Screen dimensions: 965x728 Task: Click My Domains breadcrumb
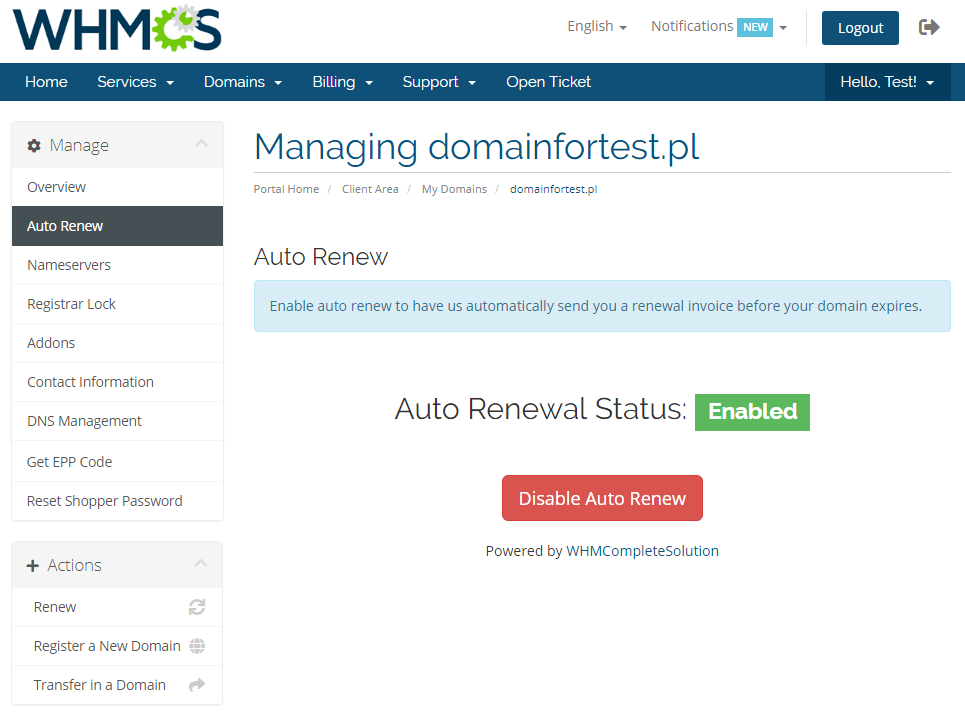click(454, 189)
